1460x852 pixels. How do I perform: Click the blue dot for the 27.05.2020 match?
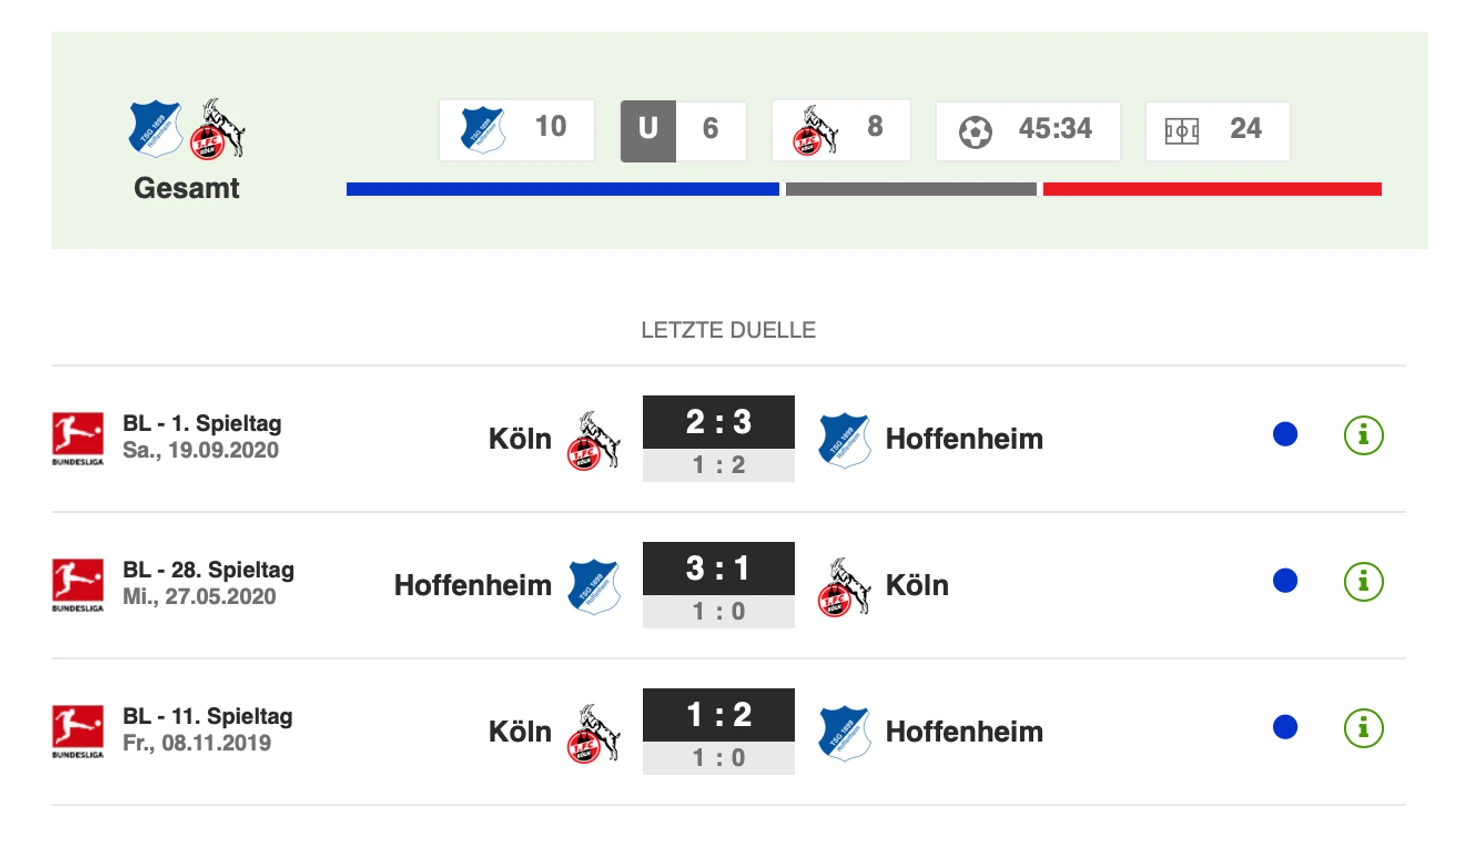[x=1285, y=580]
